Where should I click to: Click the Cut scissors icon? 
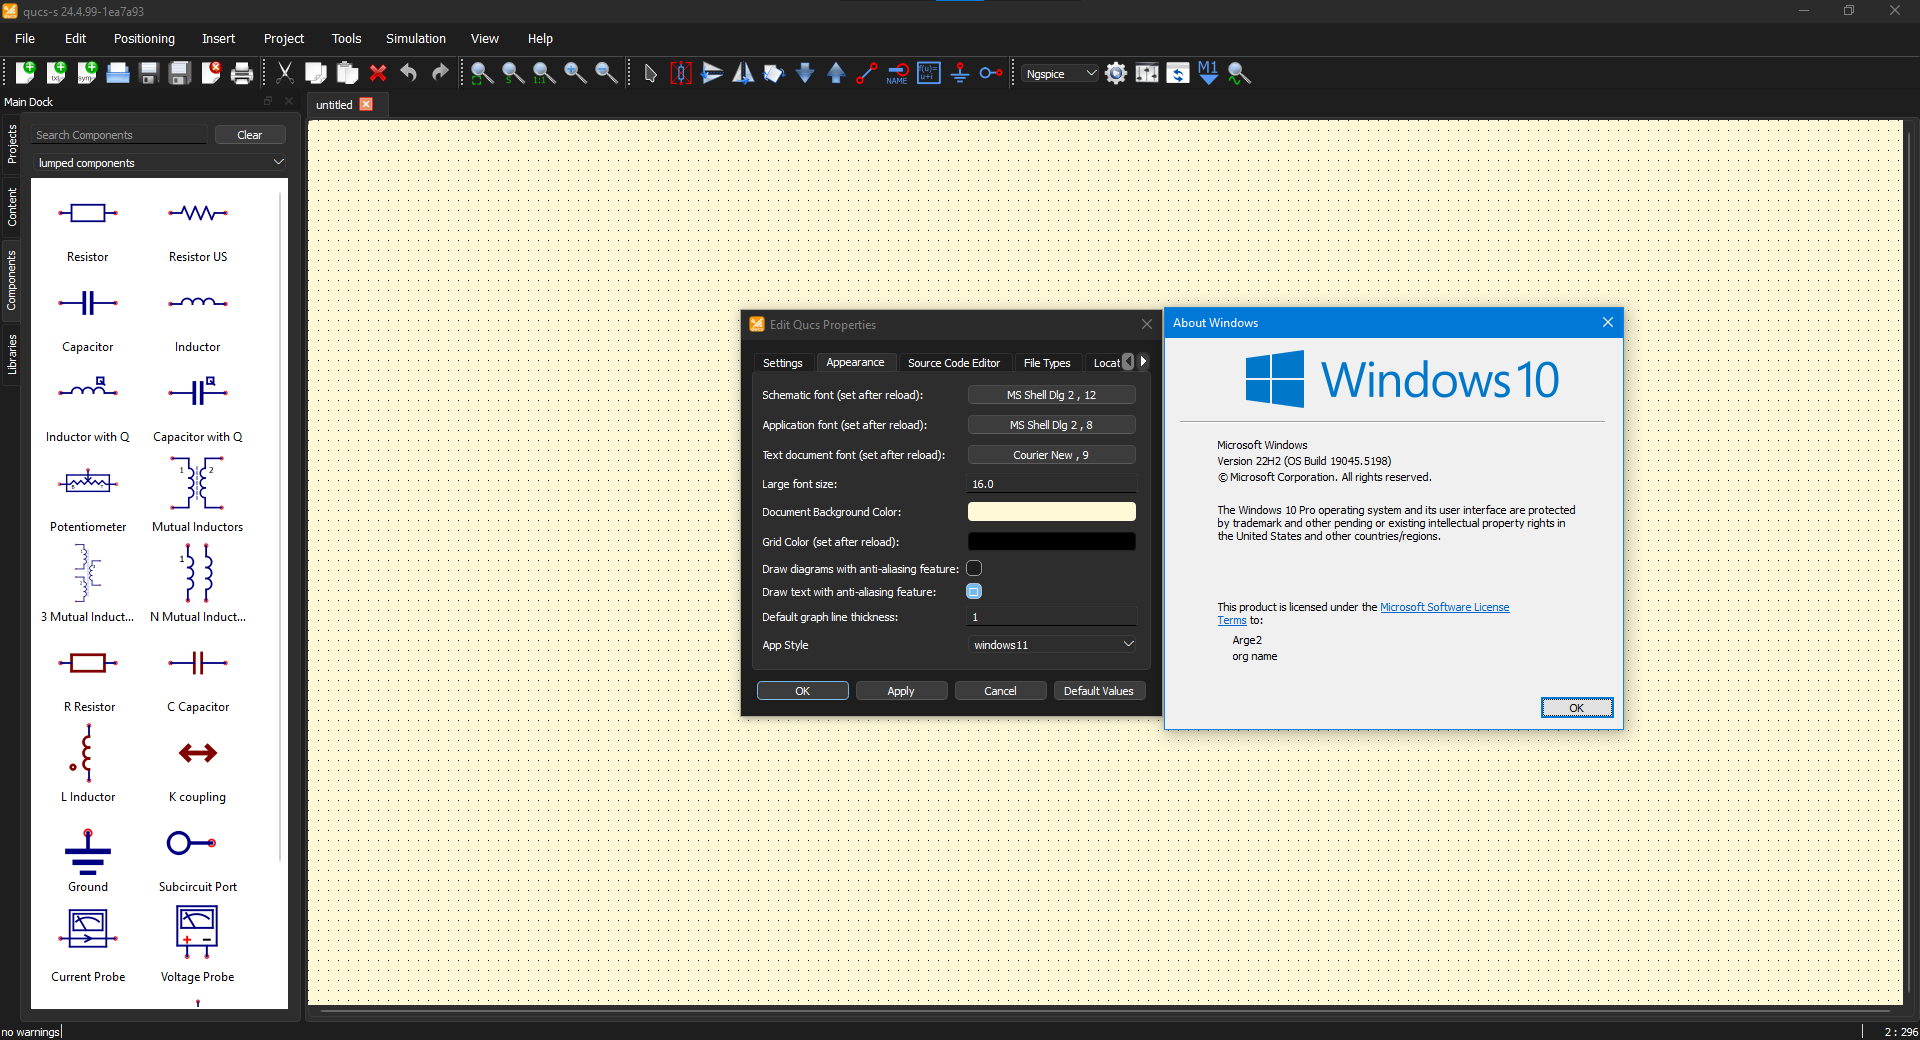[285, 73]
